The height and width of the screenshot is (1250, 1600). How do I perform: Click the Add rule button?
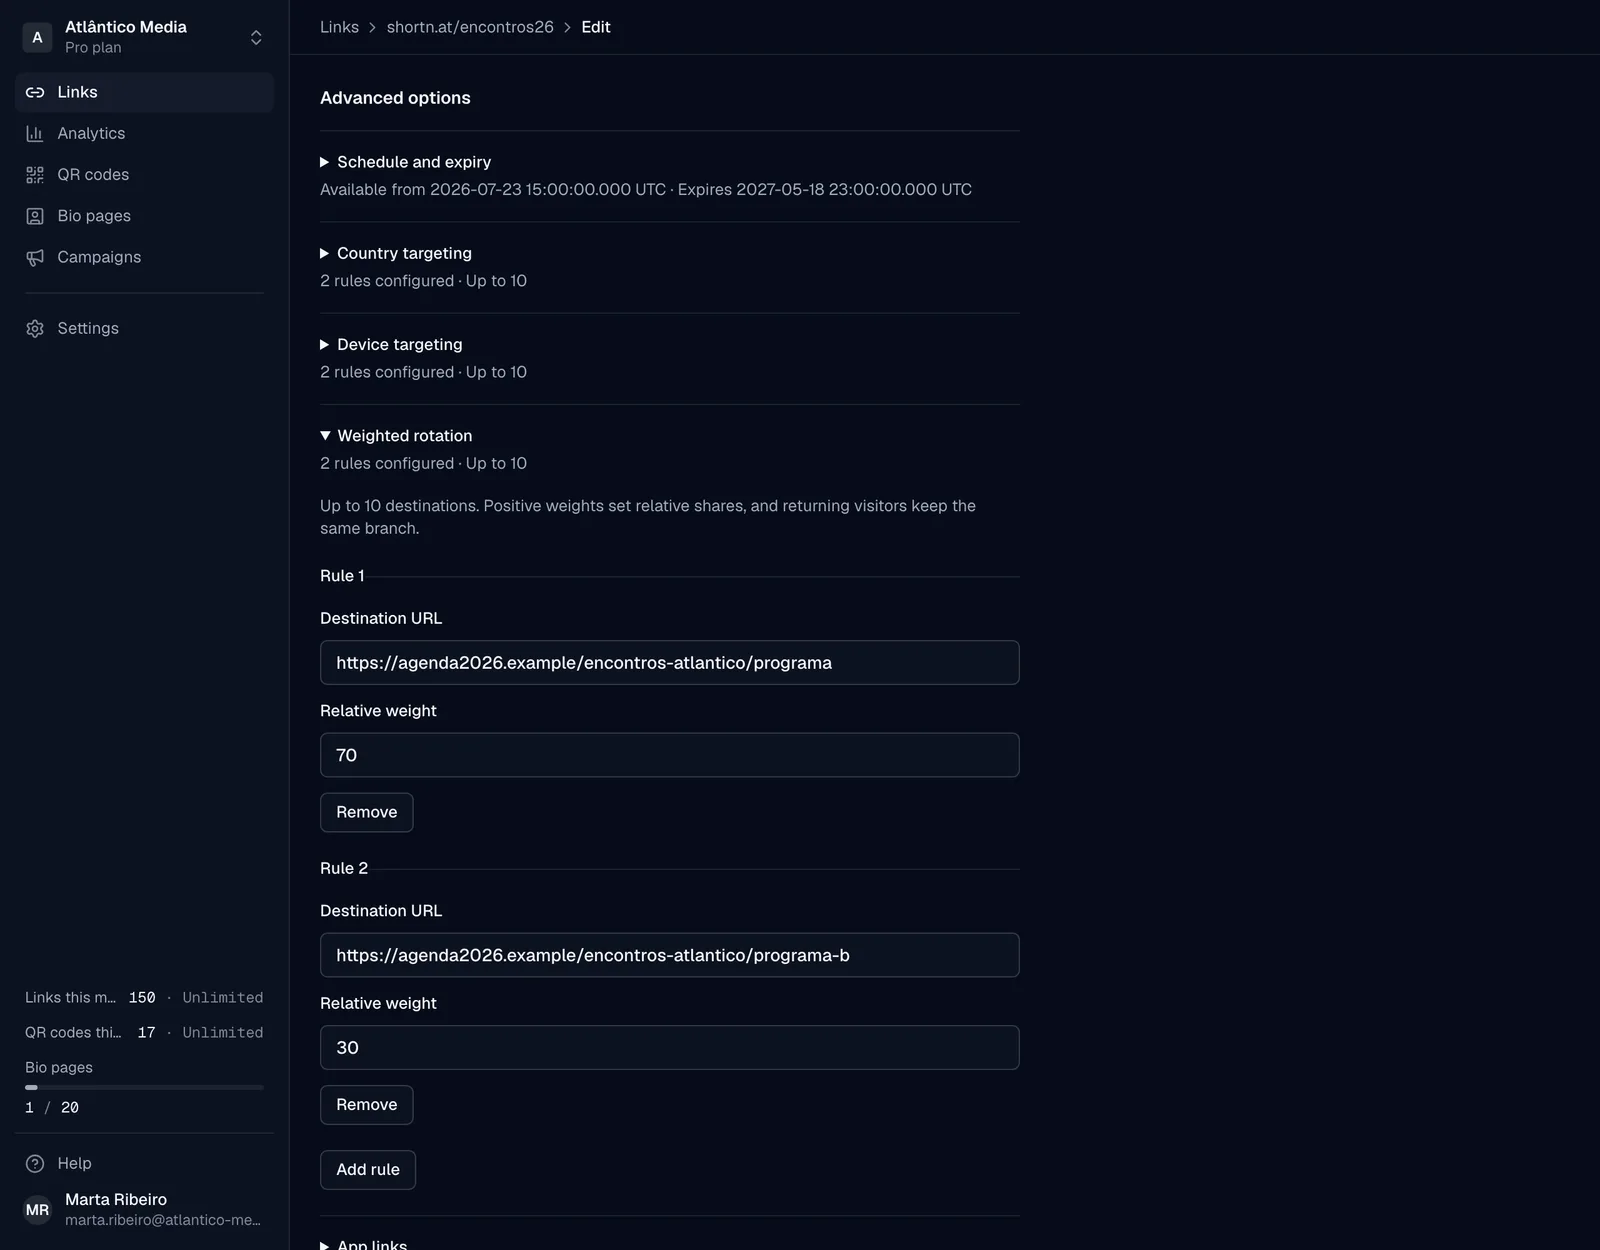click(367, 1170)
